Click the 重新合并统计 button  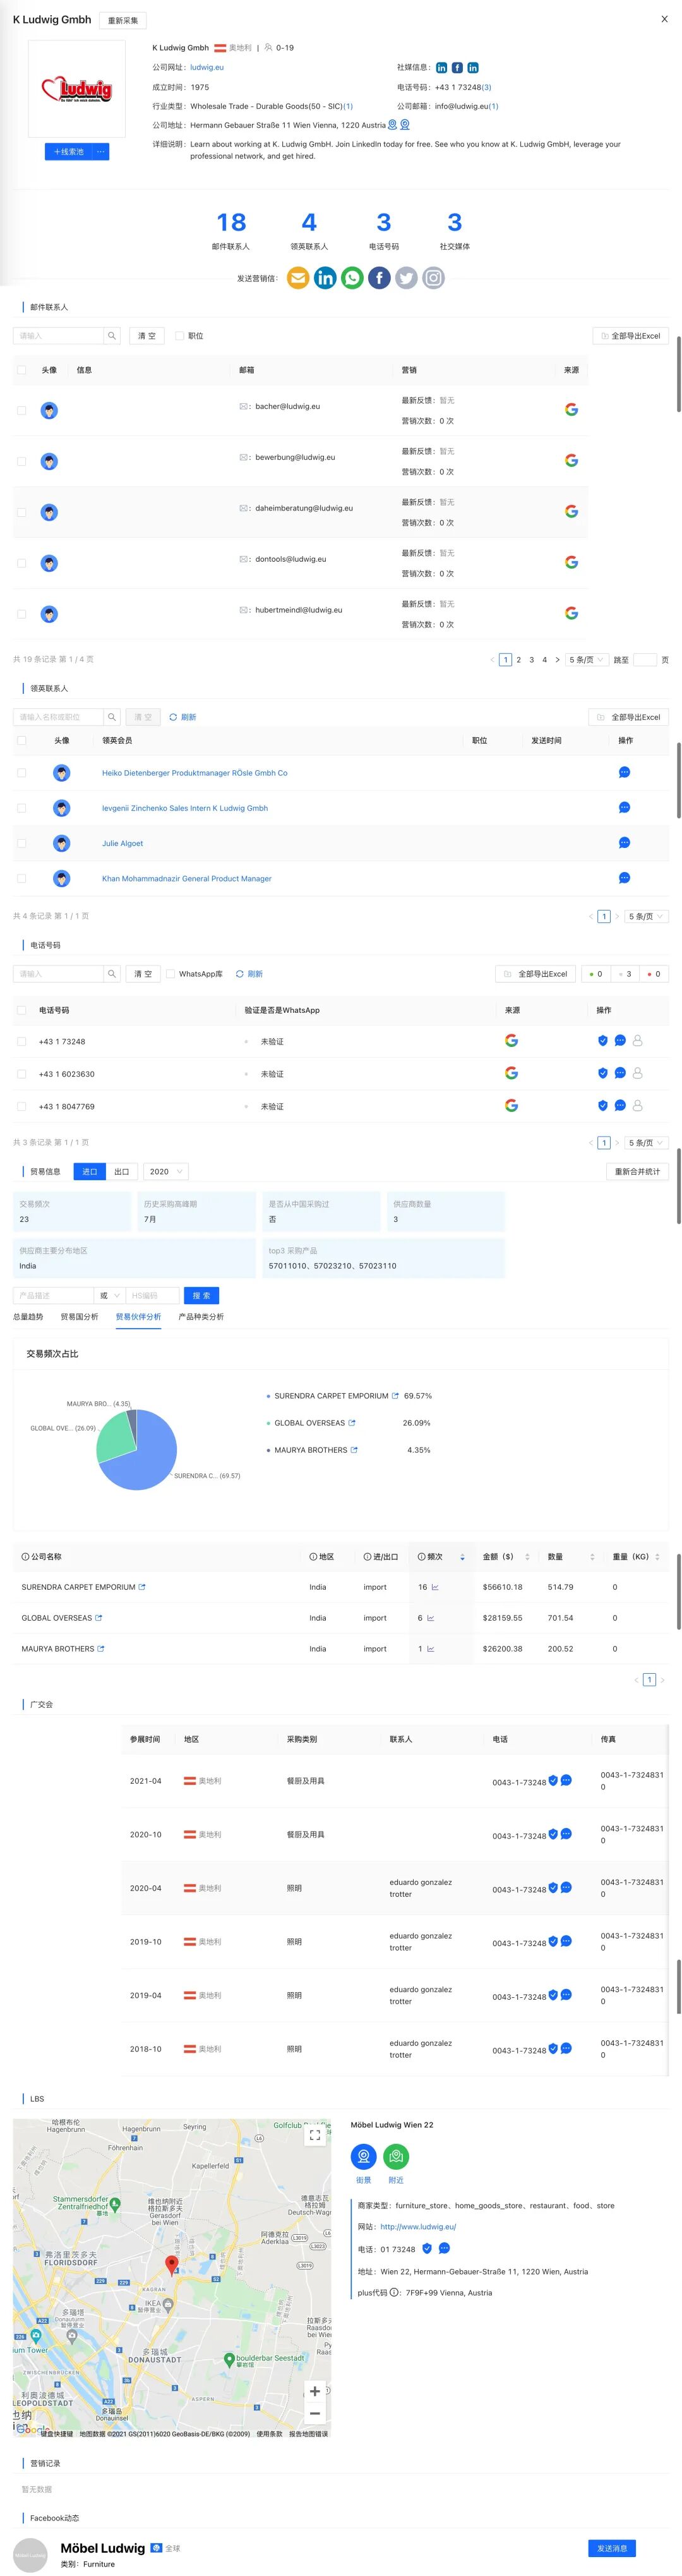click(637, 1171)
